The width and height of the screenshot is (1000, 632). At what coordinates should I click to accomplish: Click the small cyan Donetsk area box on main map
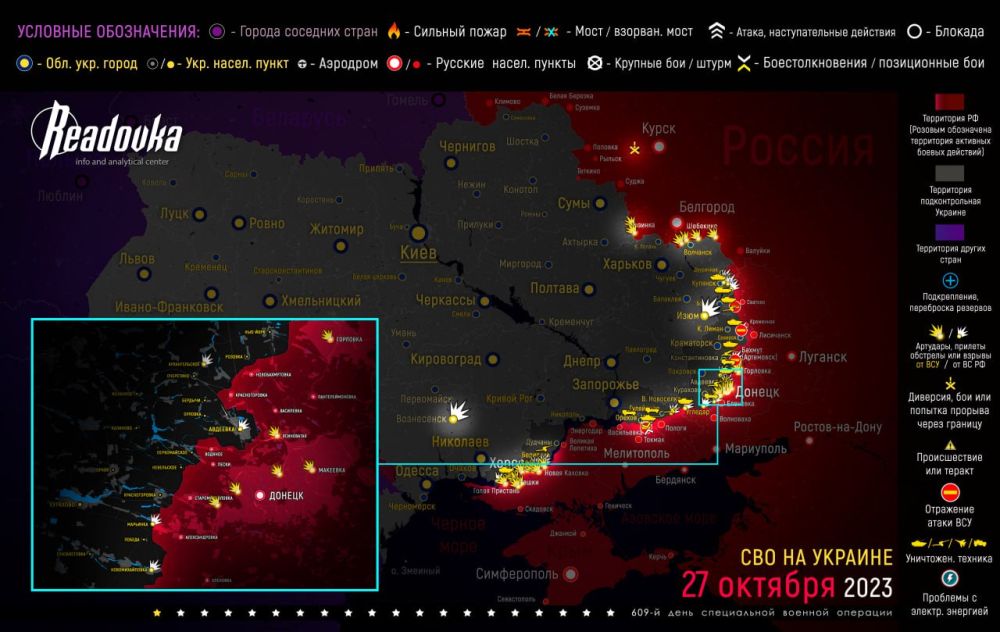720,386
